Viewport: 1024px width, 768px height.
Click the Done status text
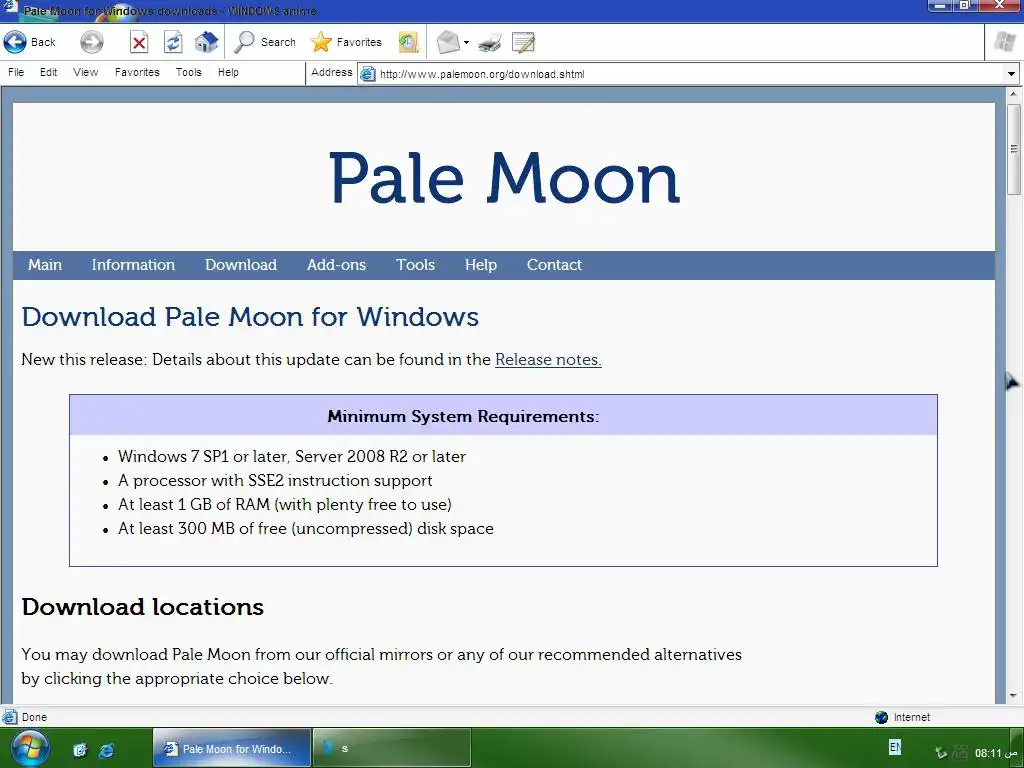34,717
